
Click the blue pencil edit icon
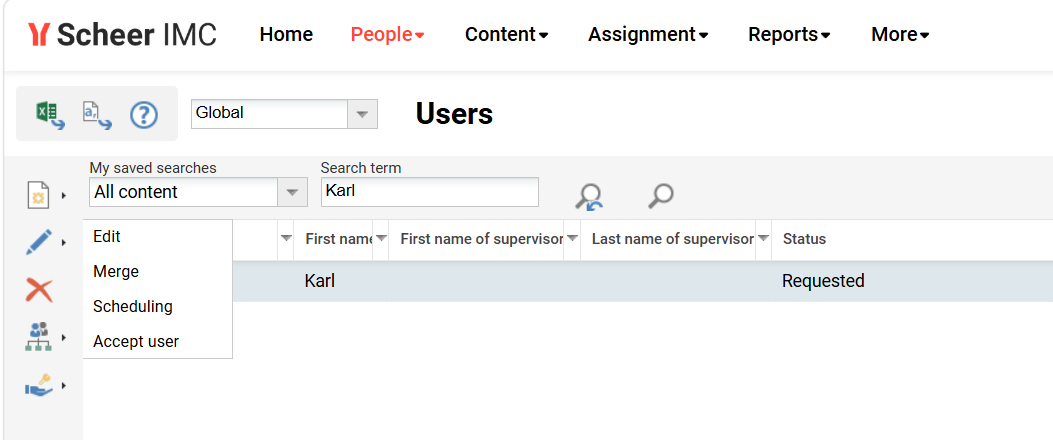pyautogui.click(x=38, y=243)
